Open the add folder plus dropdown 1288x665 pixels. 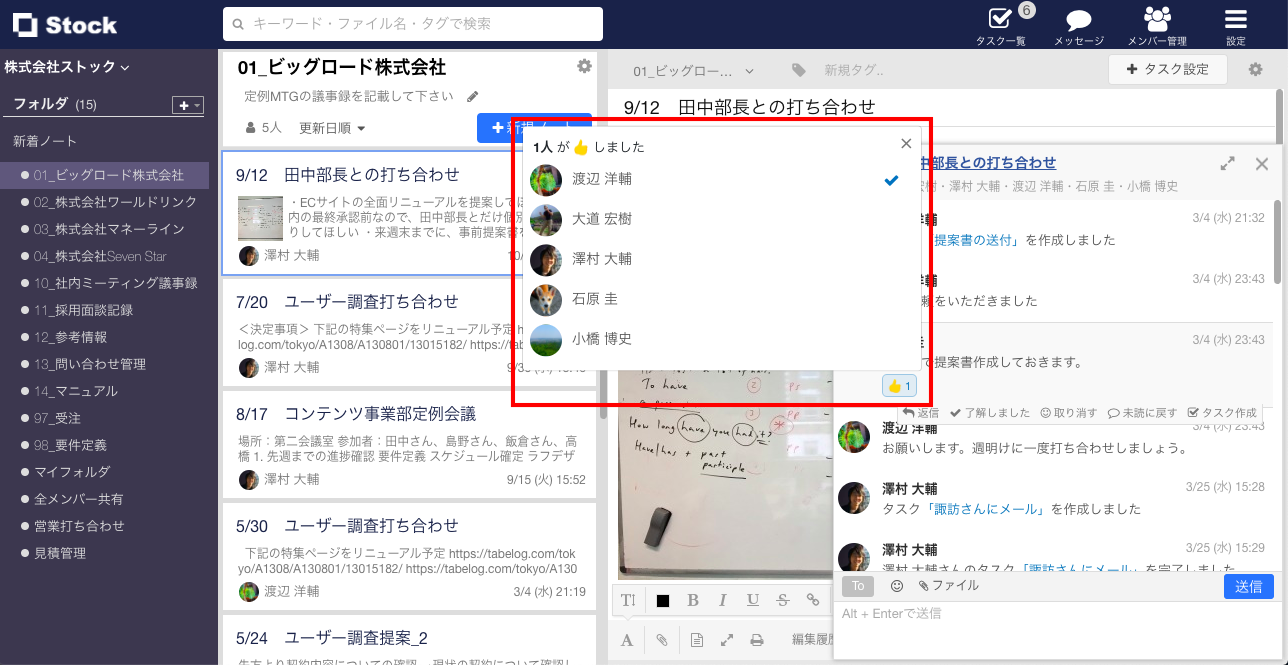click(x=187, y=105)
